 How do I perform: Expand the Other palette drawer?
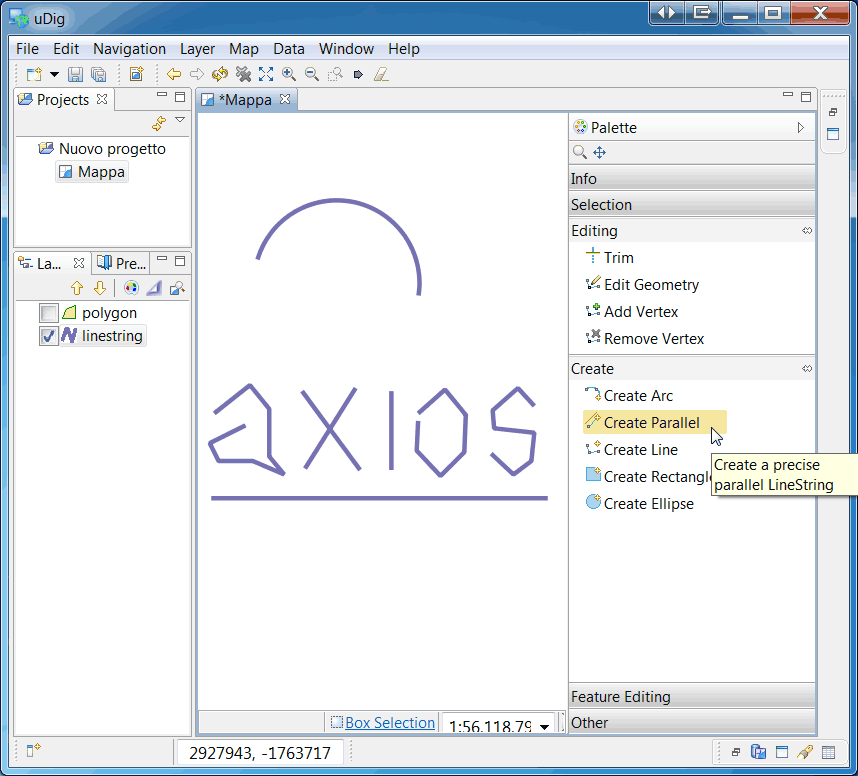(x=692, y=723)
